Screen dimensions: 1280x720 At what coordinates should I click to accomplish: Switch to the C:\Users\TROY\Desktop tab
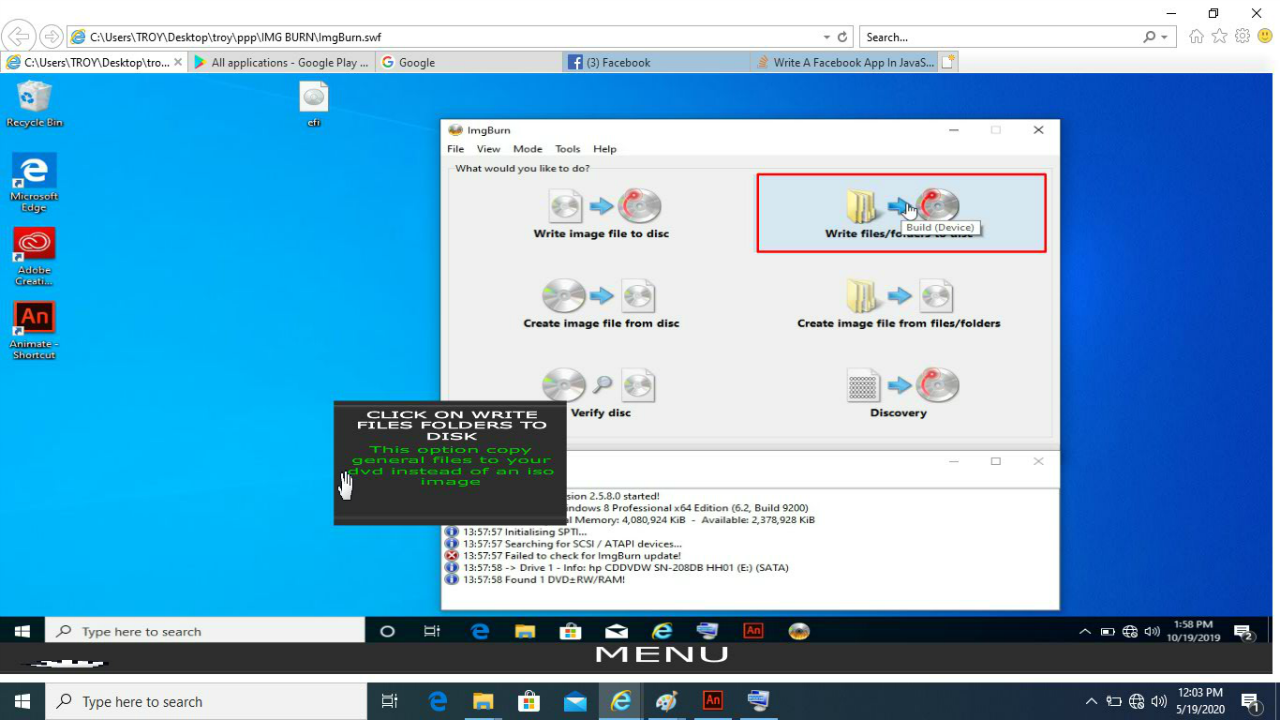point(94,62)
